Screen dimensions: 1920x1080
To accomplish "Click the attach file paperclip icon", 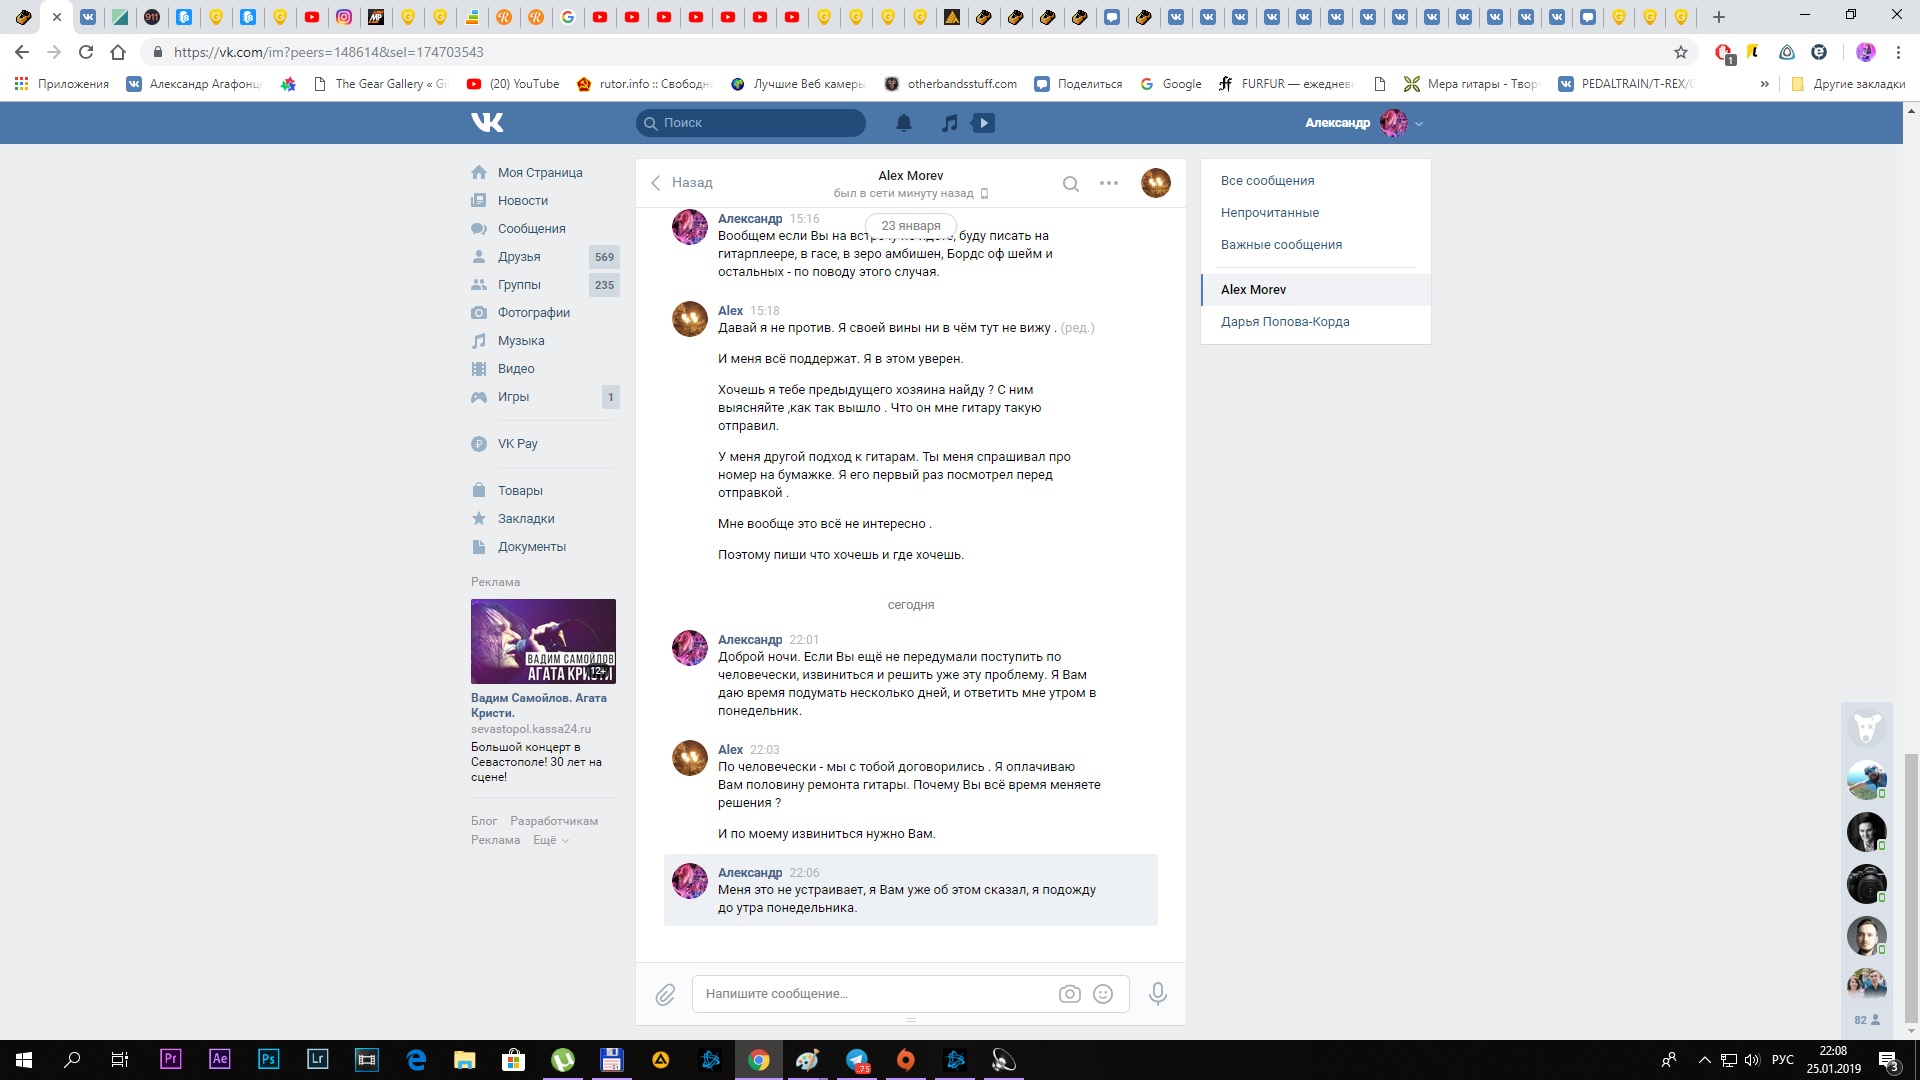I will (665, 995).
